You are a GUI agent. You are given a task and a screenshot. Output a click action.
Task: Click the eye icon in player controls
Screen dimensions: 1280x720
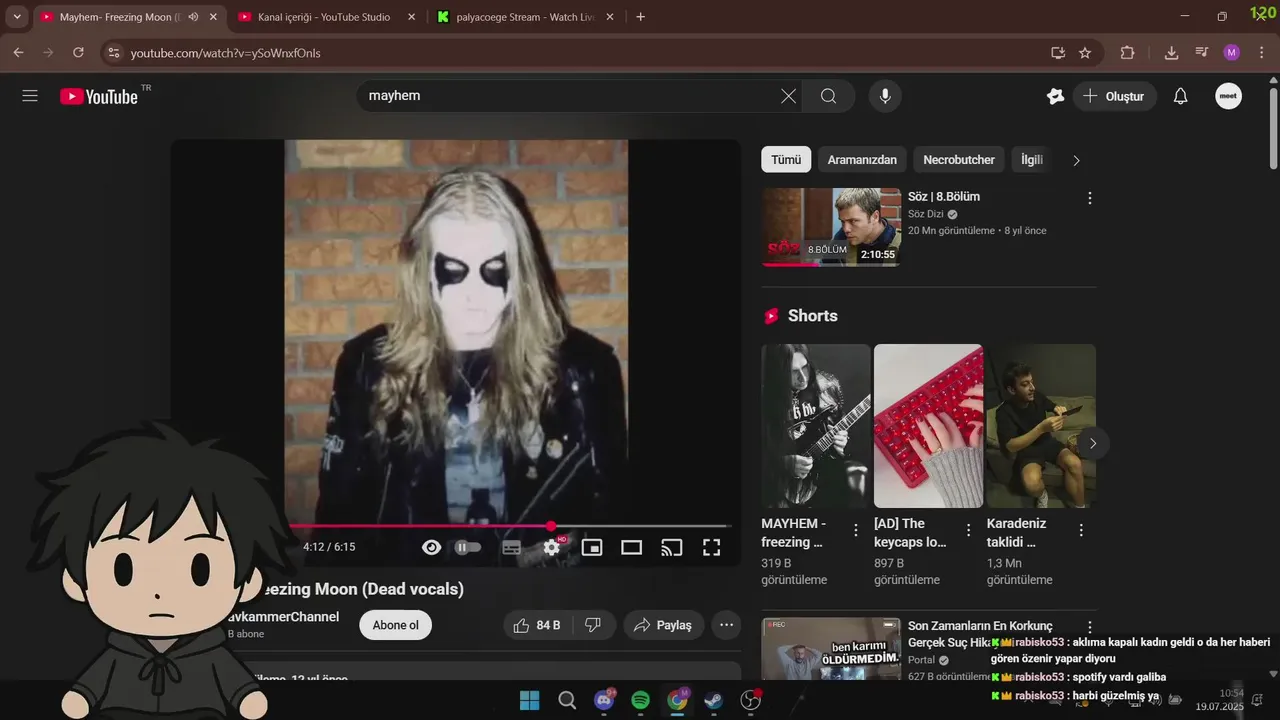click(x=431, y=547)
